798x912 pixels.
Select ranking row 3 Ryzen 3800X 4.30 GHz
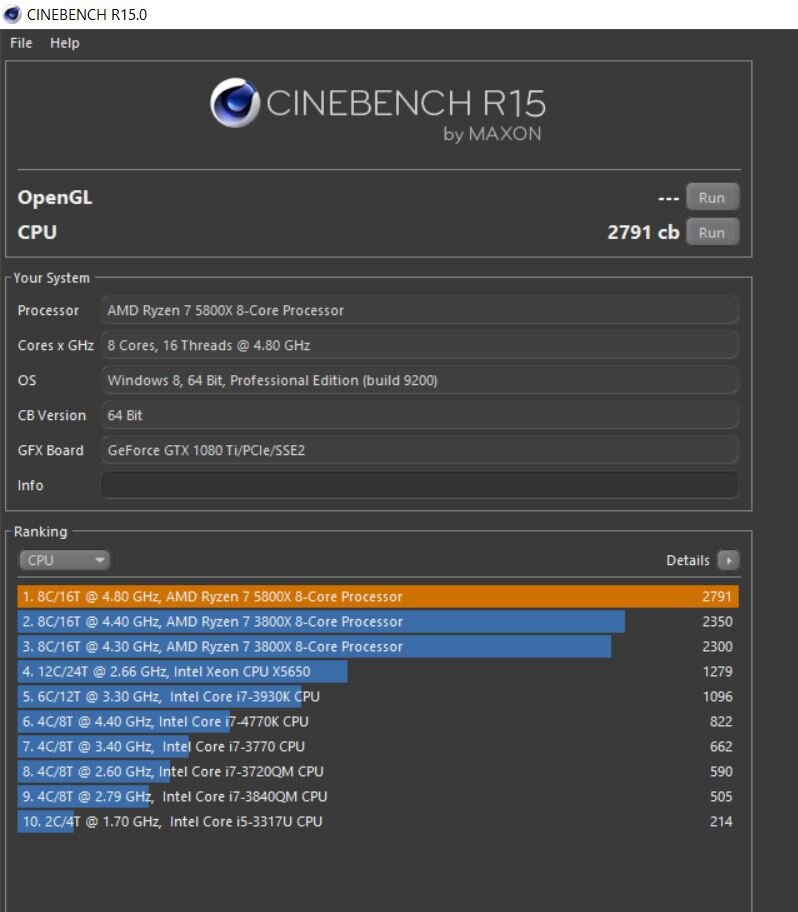(x=378, y=646)
